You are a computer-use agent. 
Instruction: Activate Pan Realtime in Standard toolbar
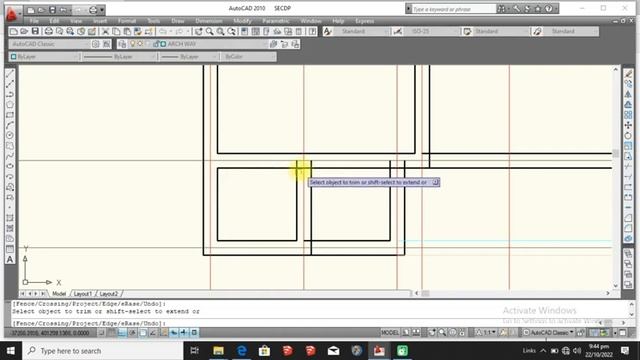(198, 31)
